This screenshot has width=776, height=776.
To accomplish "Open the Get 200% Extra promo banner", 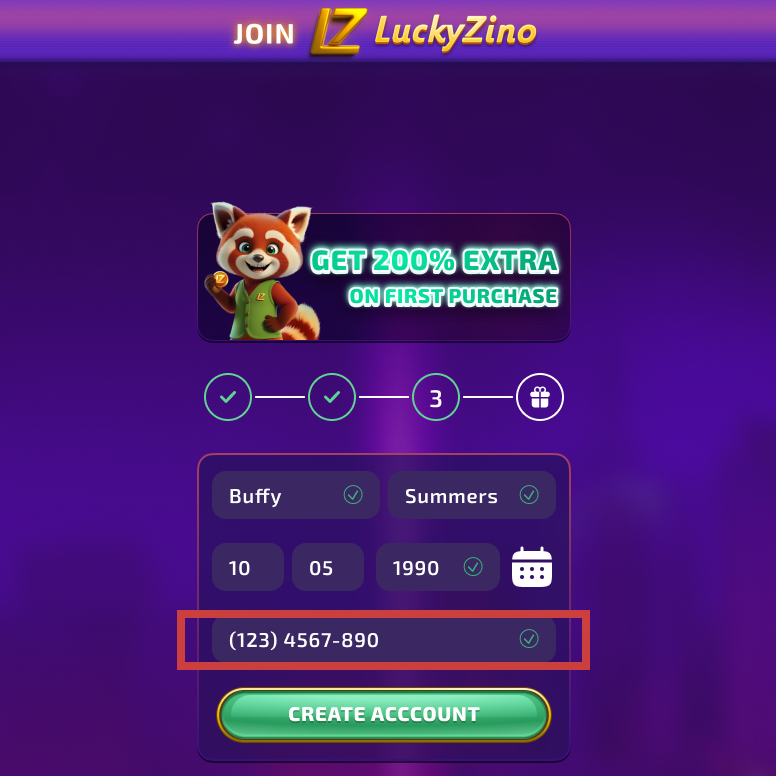I will click(x=384, y=277).
